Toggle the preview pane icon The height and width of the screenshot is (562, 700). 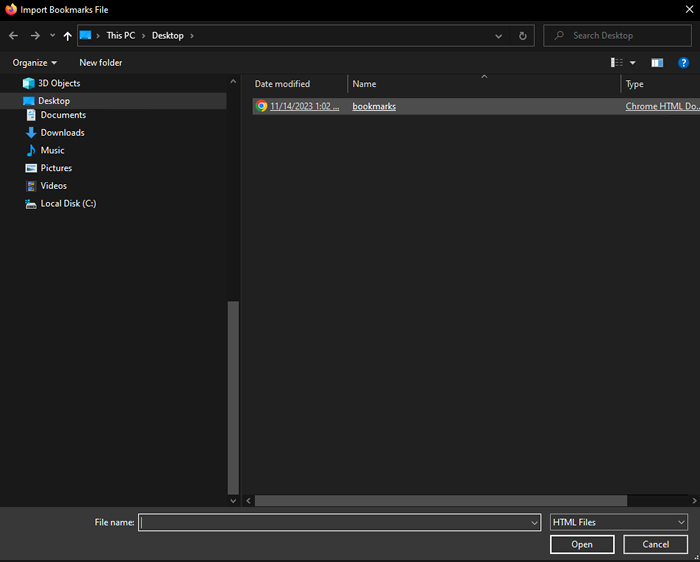[657, 62]
